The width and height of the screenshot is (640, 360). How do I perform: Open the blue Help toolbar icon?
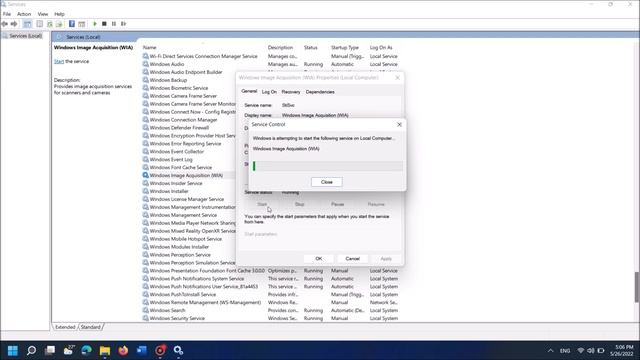72,24
